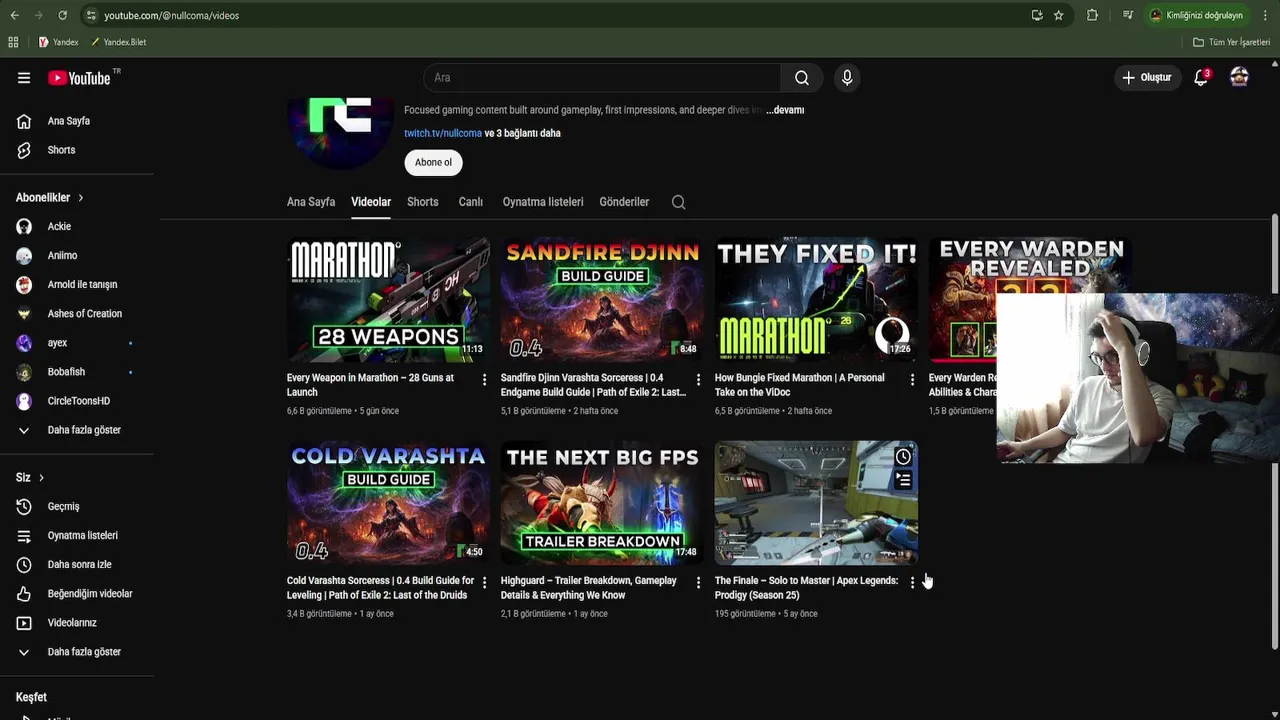This screenshot has width=1280, height=720.
Task: Open options for Sandfire Djinn Varashta video
Action: pyautogui.click(x=698, y=380)
